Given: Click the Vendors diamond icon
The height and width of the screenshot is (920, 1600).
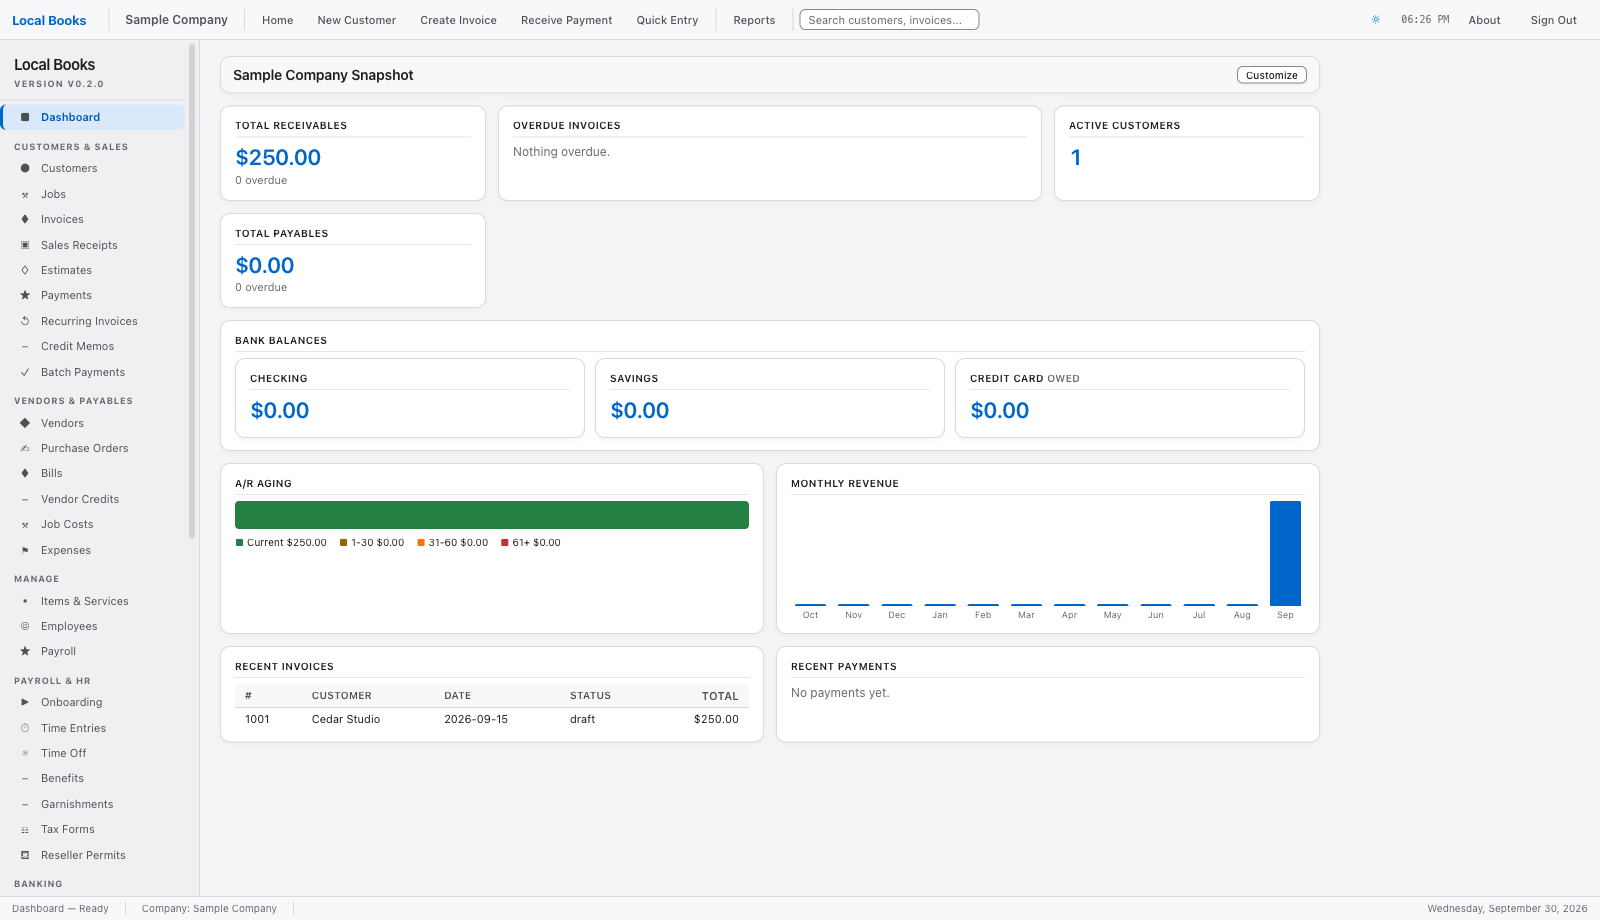Looking at the screenshot, I should point(25,423).
